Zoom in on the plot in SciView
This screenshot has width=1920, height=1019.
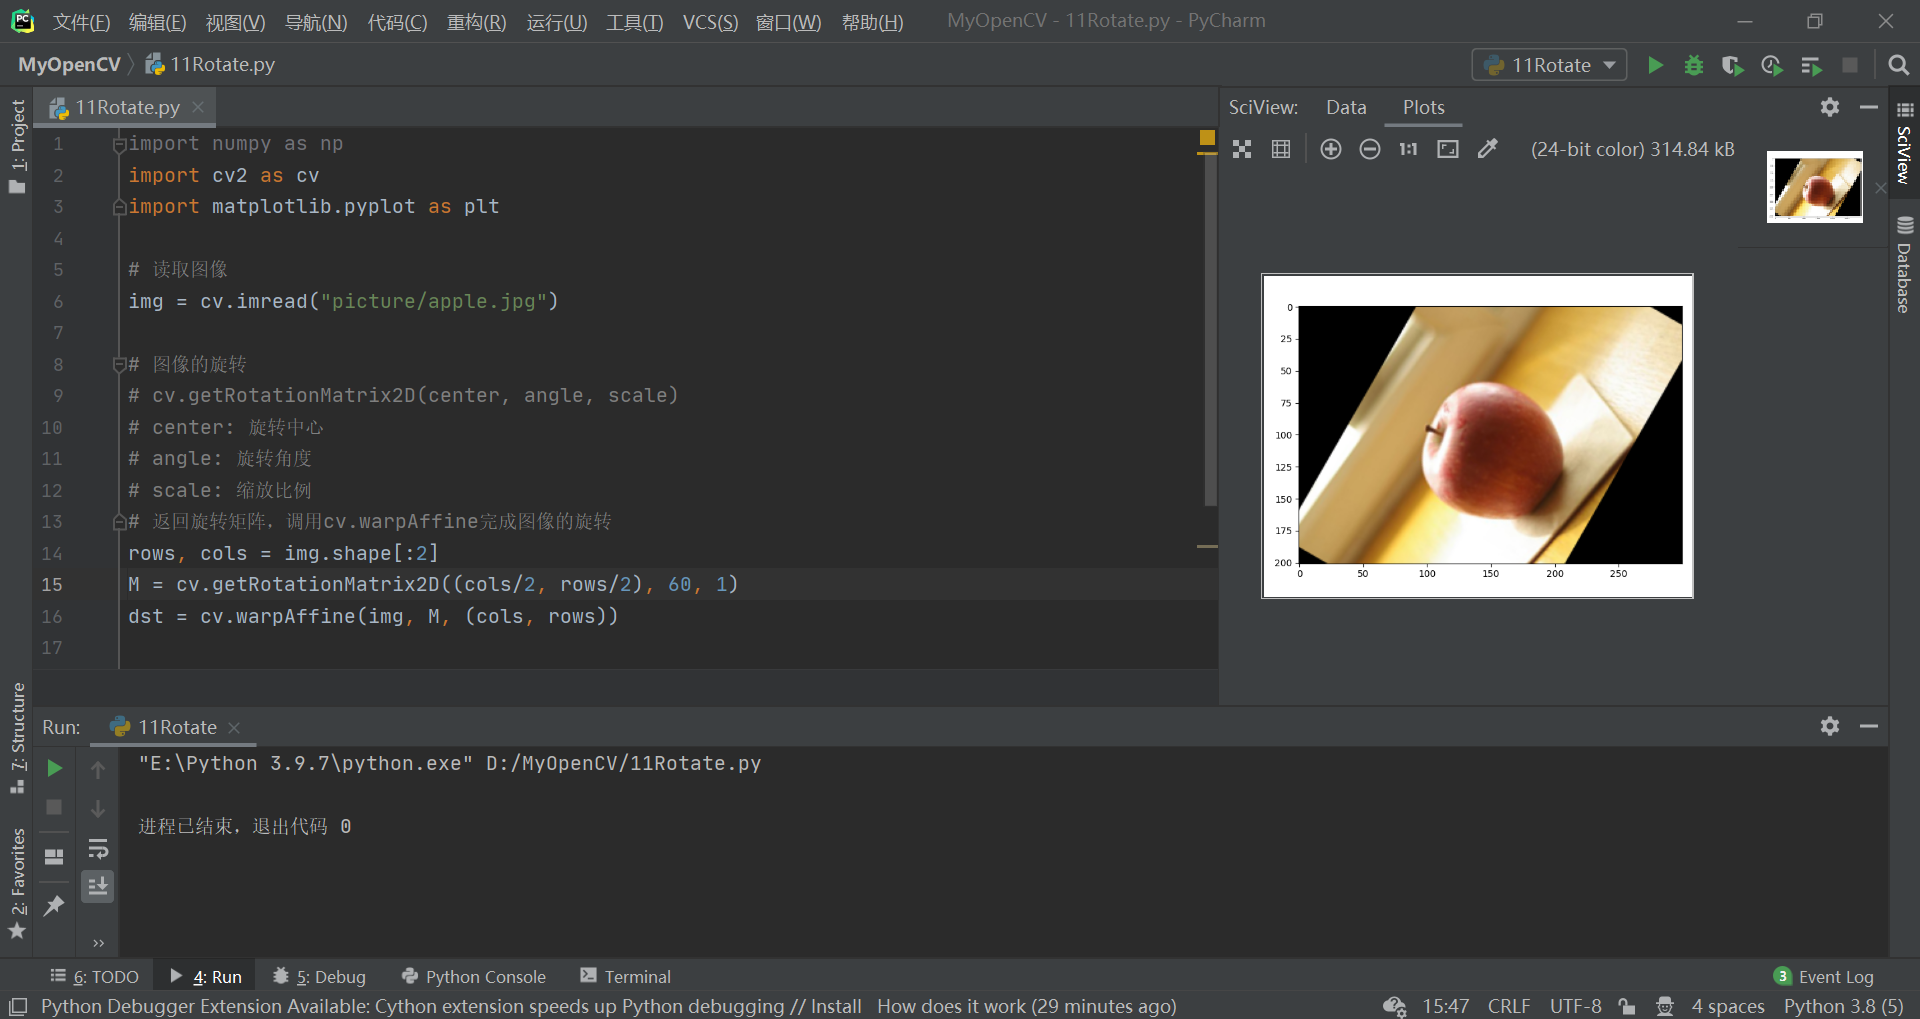coord(1330,149)
